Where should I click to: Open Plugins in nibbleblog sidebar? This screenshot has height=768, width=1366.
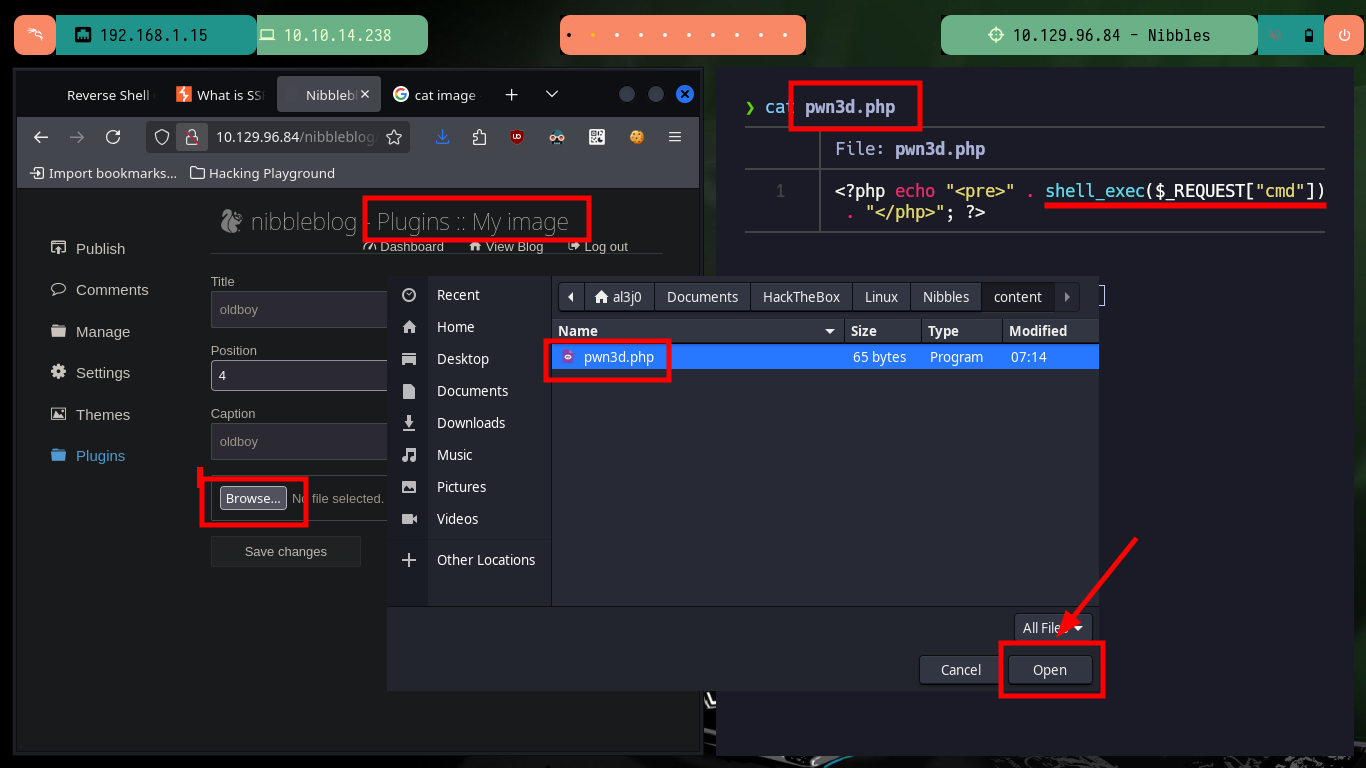(88, 455)
